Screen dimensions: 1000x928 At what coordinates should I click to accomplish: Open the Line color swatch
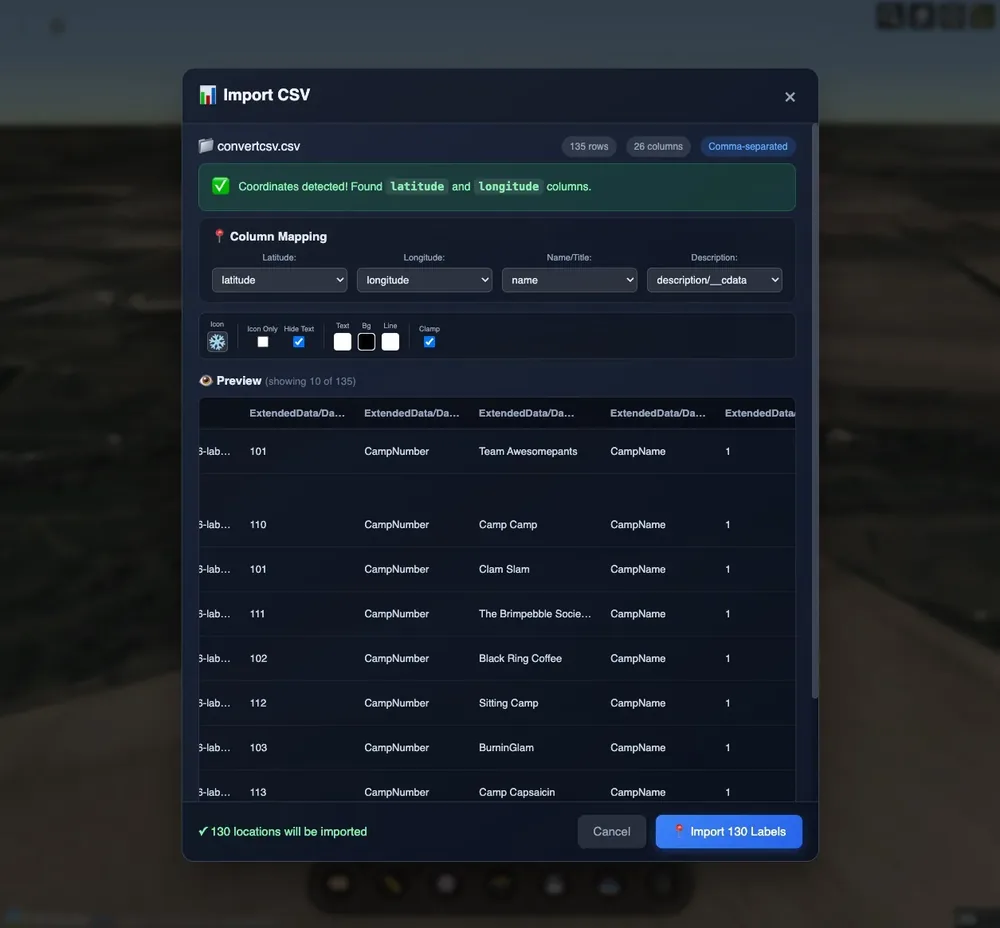click(x=390, y=342)
